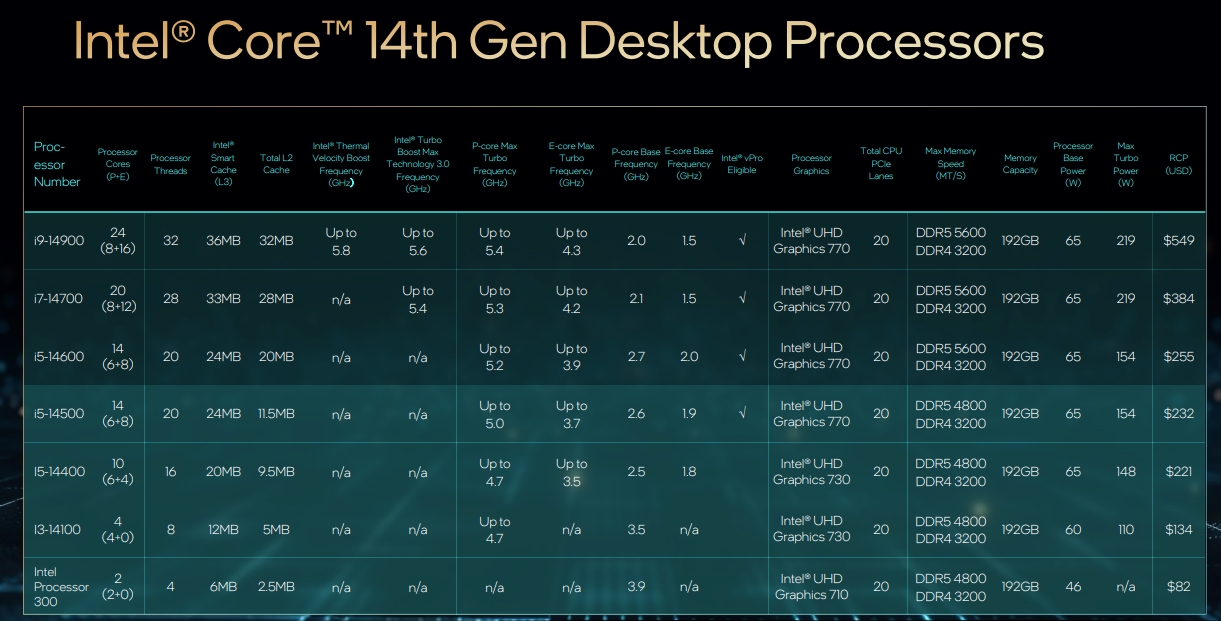Select the "110" max turbo power value

coord(1126,529)
